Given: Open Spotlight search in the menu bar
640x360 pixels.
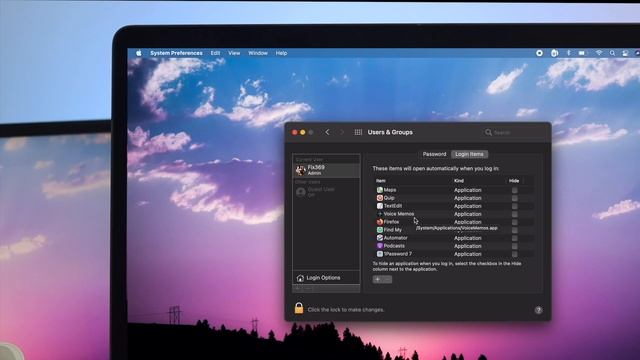Looking at the screenshot, I should tap(612, 53).
